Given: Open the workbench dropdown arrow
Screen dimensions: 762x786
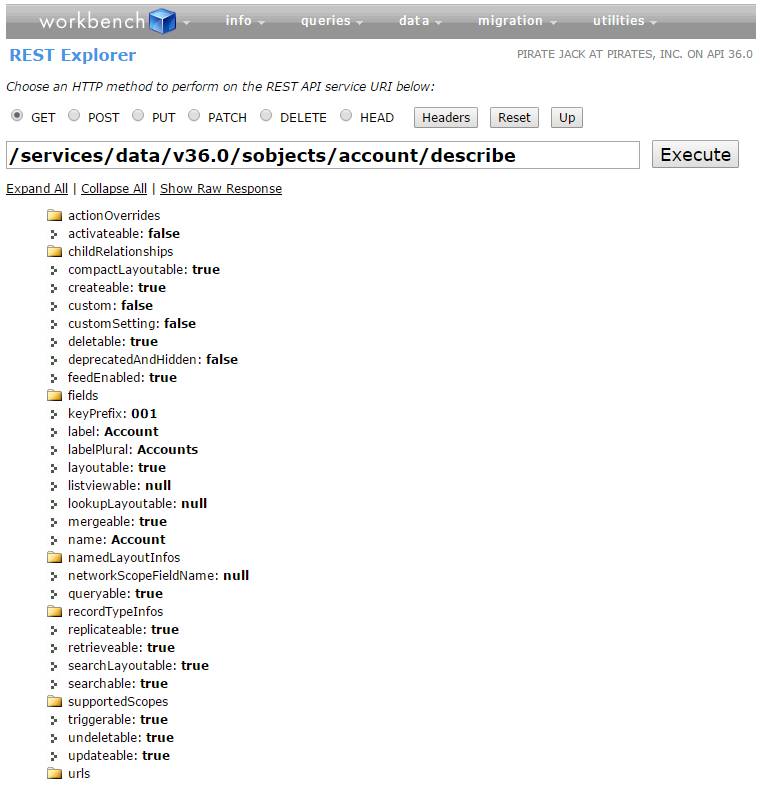Looking at the screenshot, I should point(186,23).
